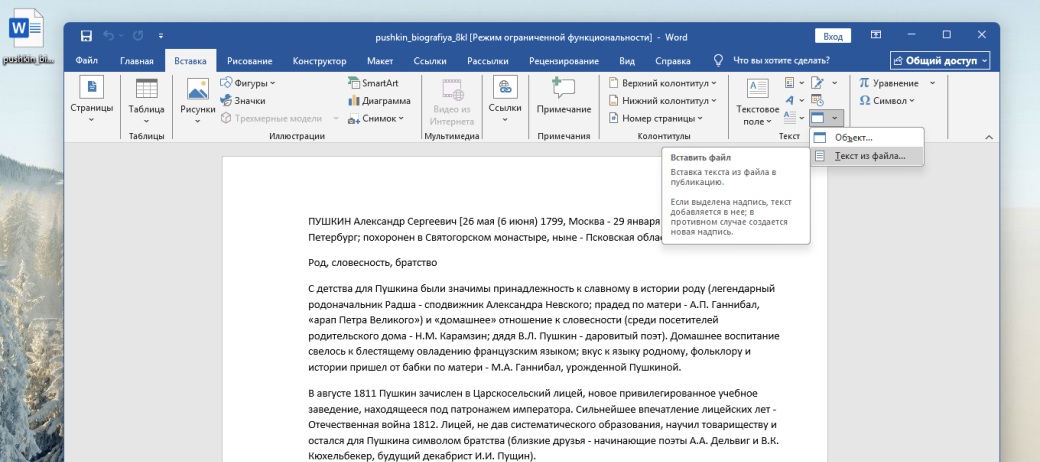Open the Уравнение (Equation) button

(889, 84)
